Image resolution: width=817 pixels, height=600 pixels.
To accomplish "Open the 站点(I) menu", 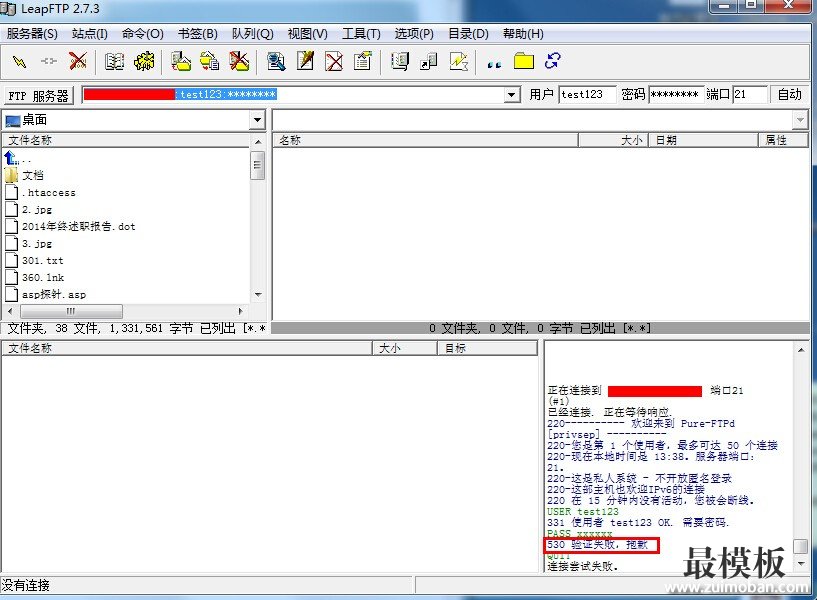I will (90, 34).
